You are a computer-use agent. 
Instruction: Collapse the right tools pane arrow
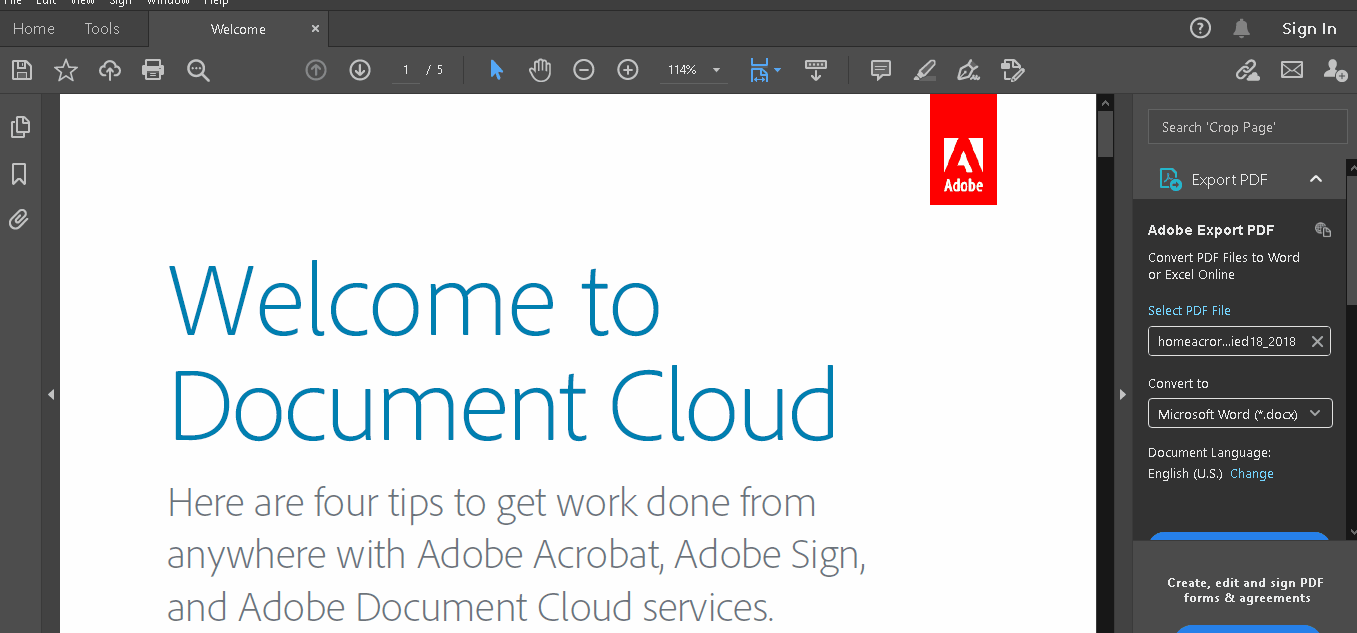click(1122, 395)
